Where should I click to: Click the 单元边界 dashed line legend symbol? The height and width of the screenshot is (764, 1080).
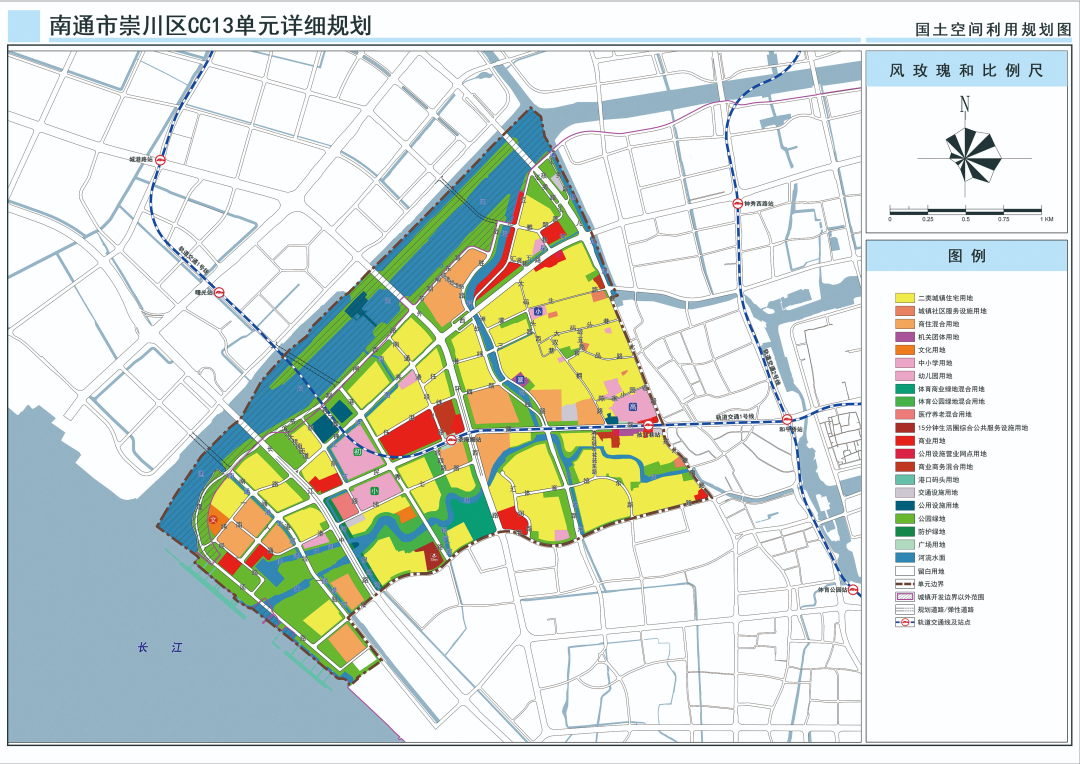pyautogui.click(x=905, y=583)
